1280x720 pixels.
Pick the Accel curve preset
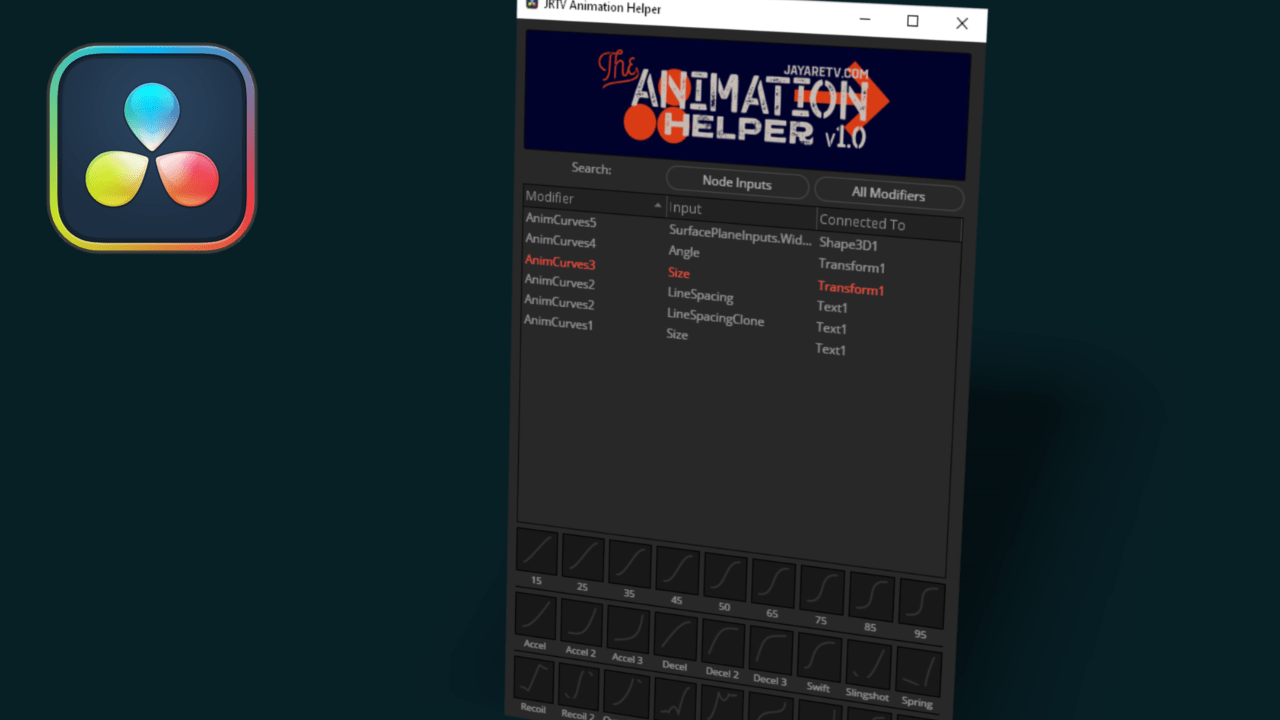(534, 620)
